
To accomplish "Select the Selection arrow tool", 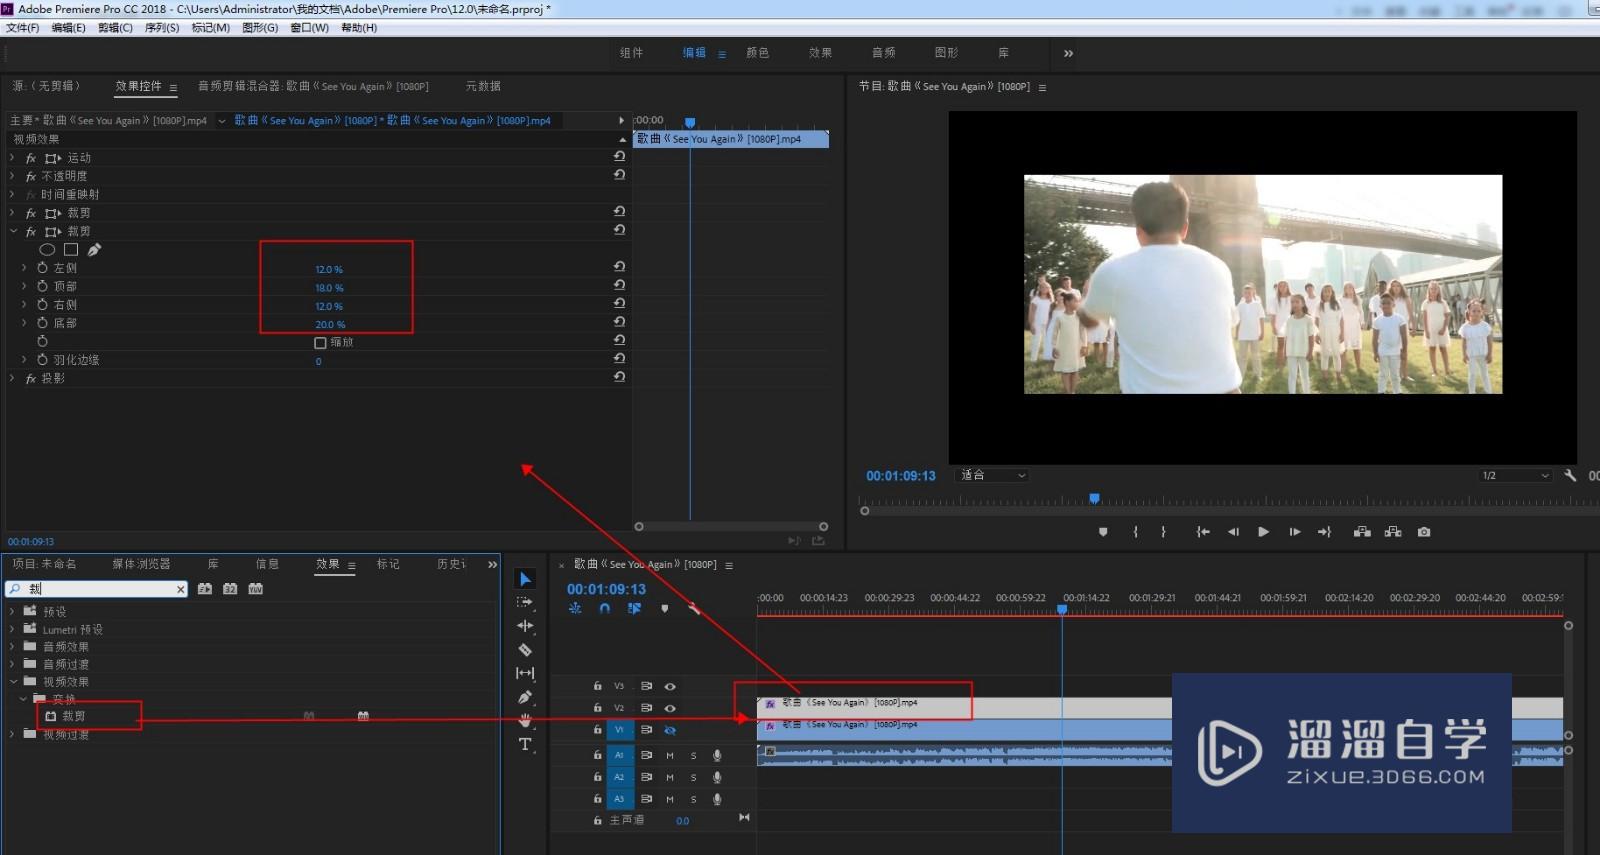I will [x=525, y=579].
